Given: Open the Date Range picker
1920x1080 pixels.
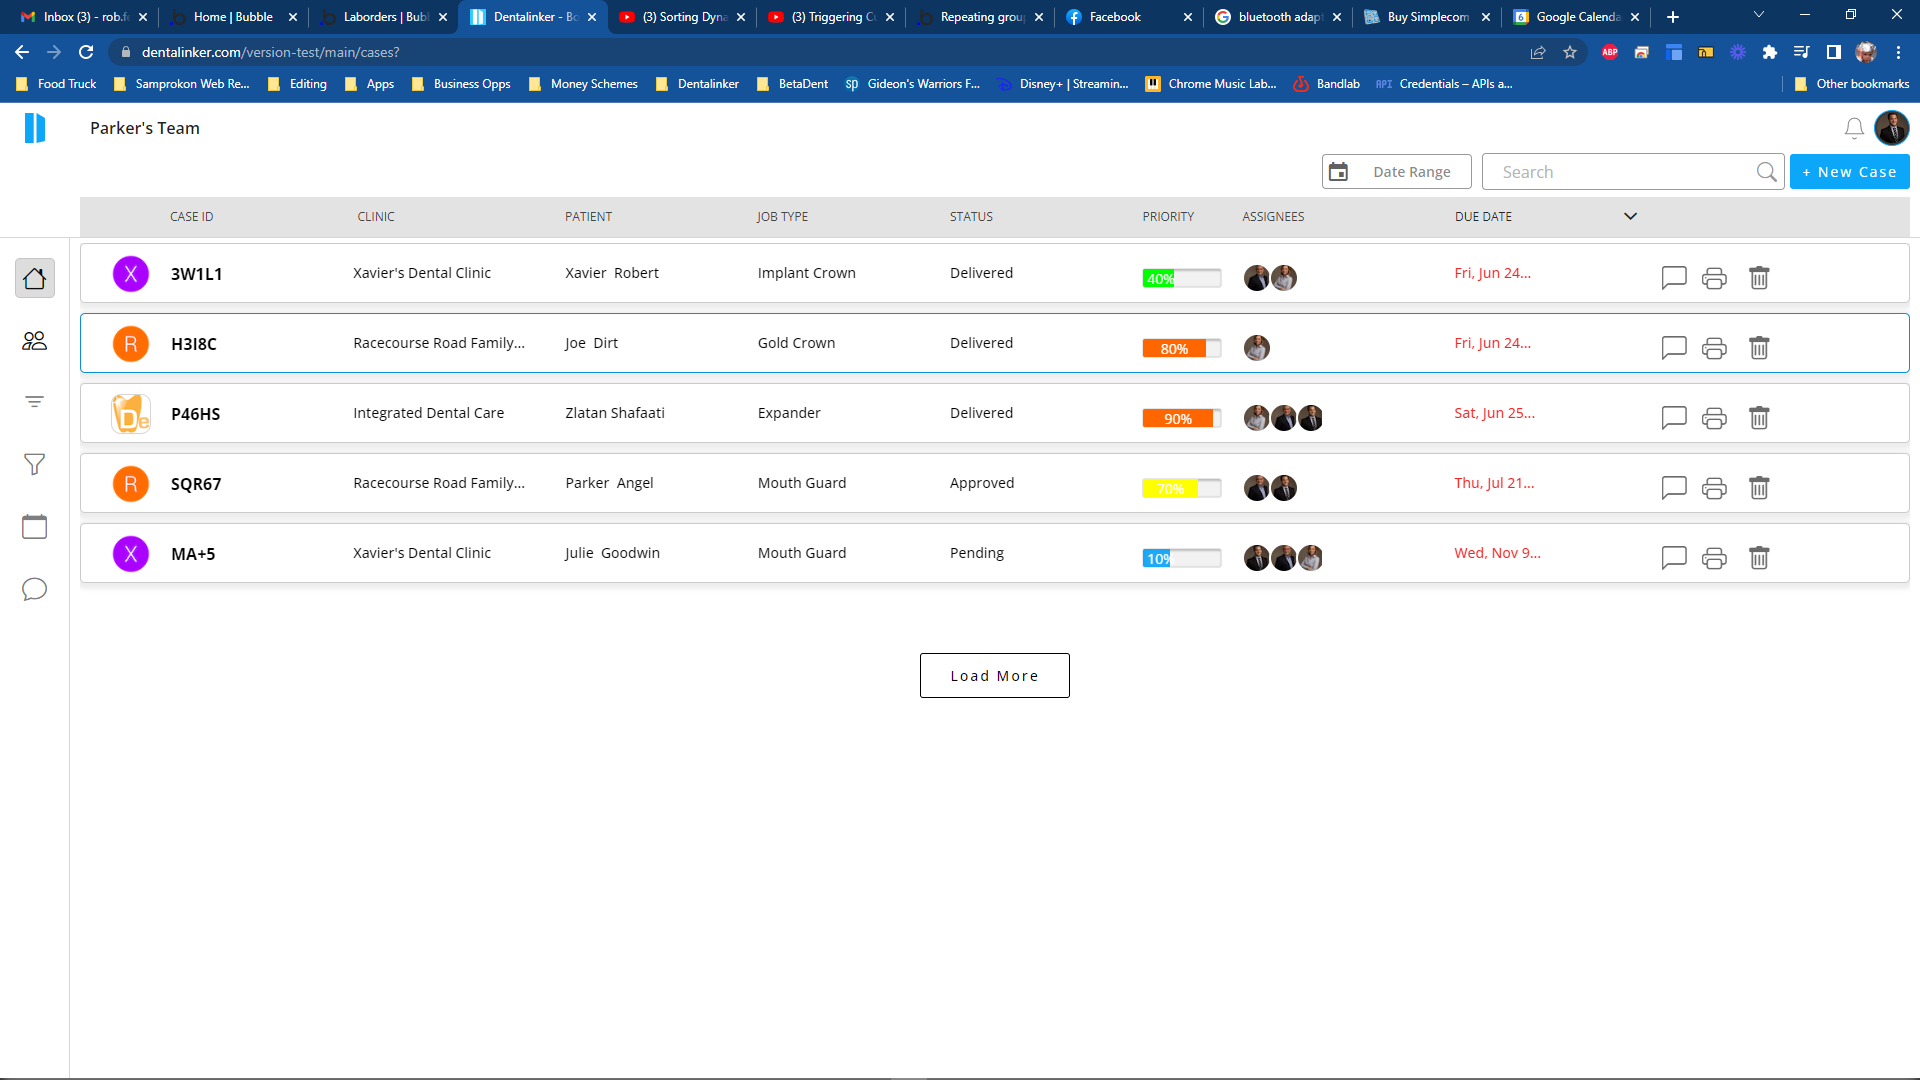Looking at the screenshot, I should [x=1396, y=172].
